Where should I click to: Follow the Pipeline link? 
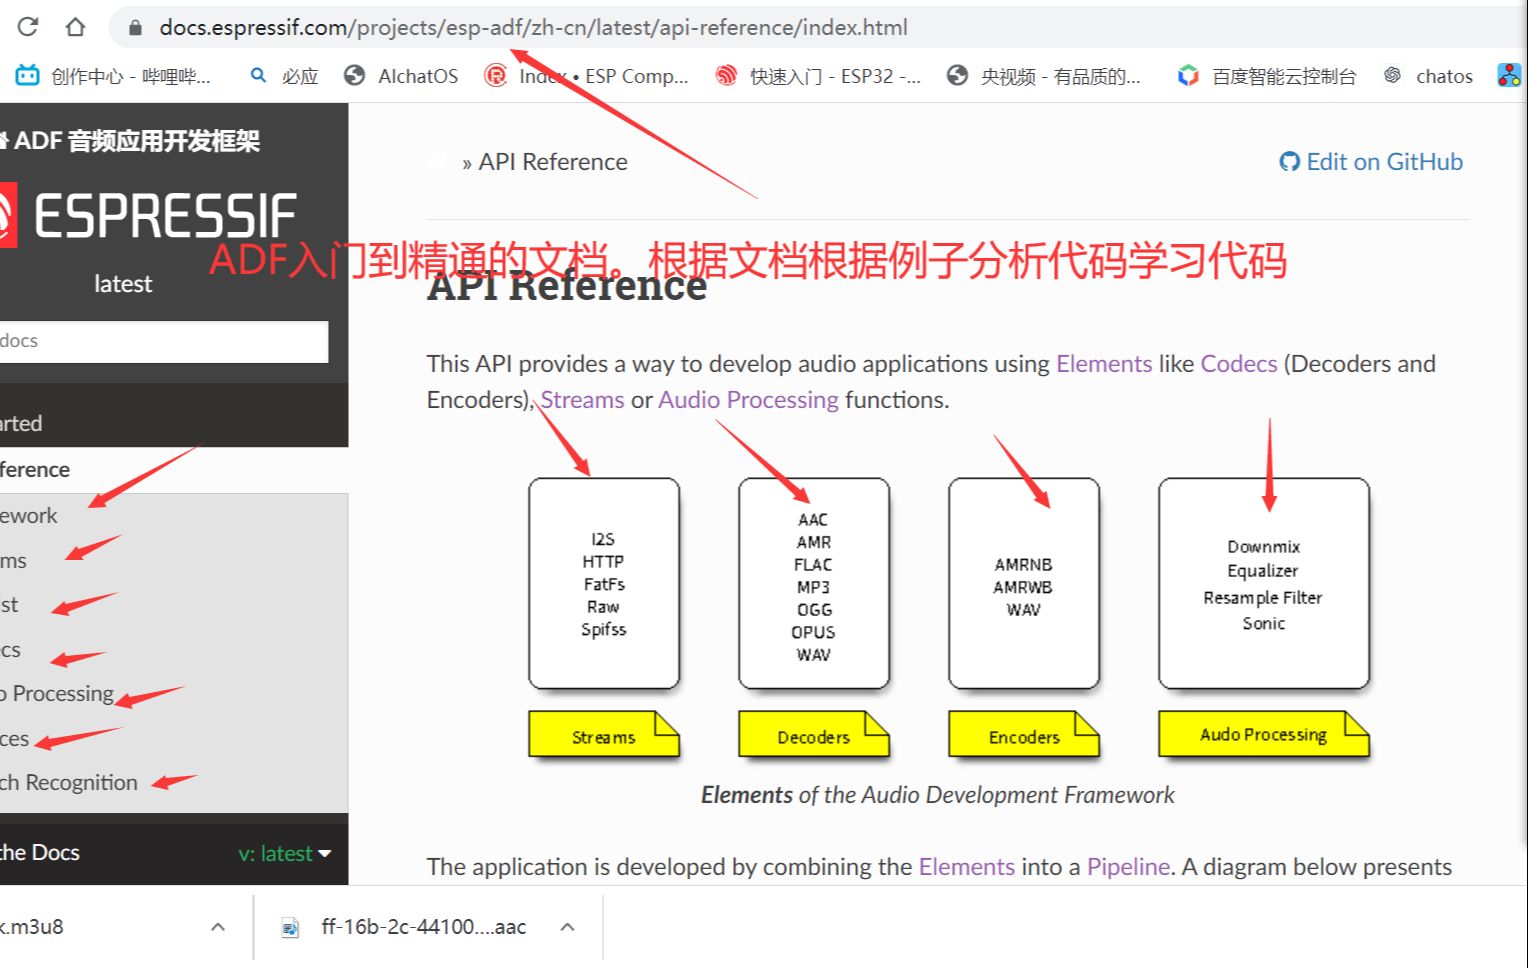1128,866
